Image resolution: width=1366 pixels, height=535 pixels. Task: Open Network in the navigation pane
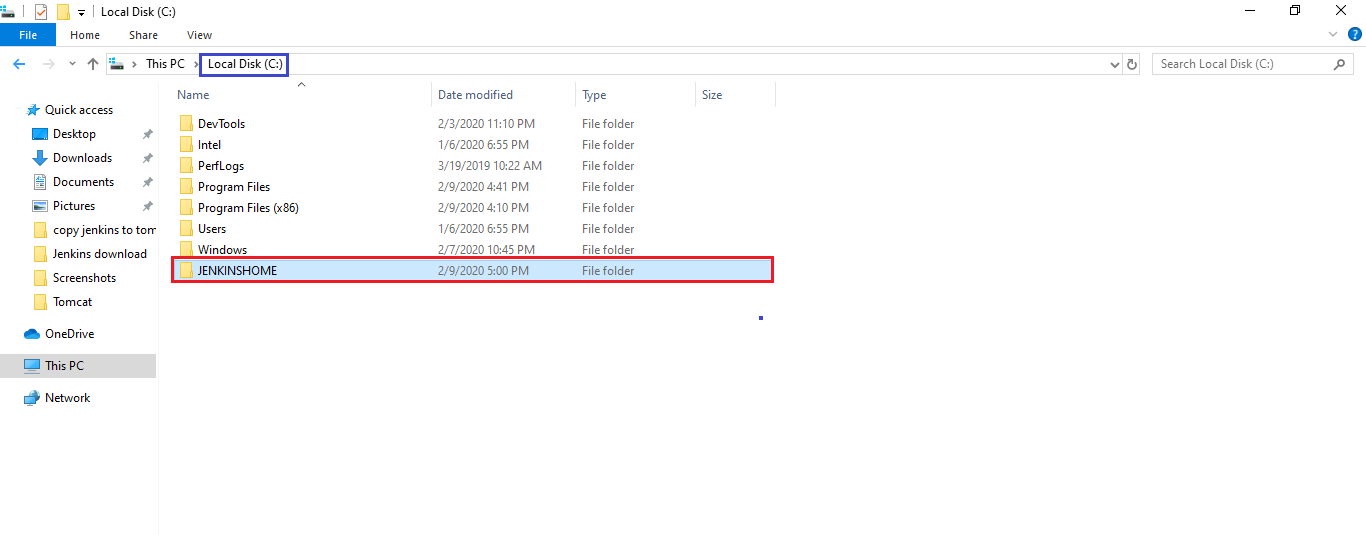coord(67,398)
